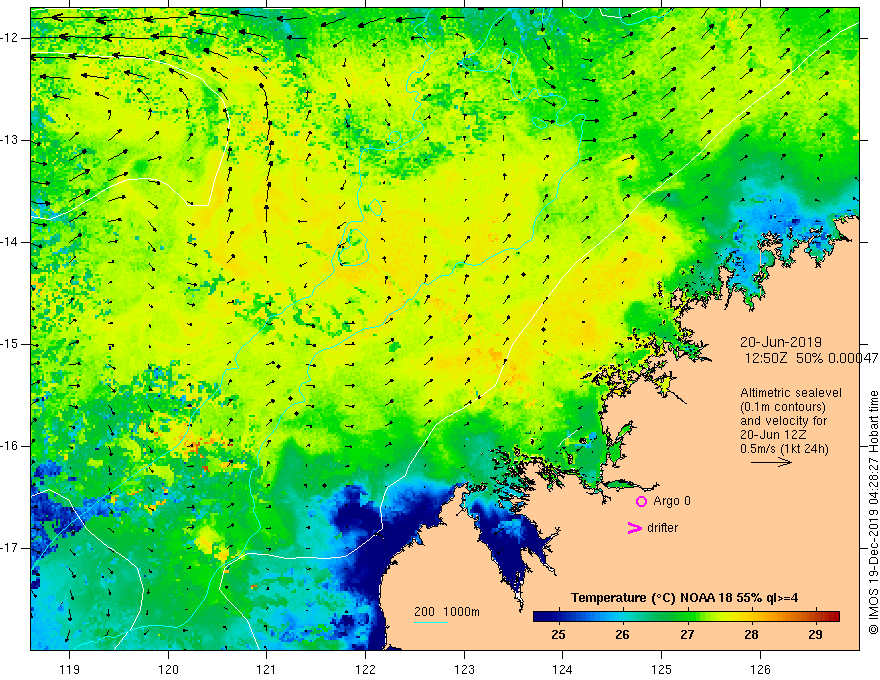Click longitude label 120 on bottom axis
Image resolution: width=880 pixels, height=680 pixels.
(x=168, y=669)
